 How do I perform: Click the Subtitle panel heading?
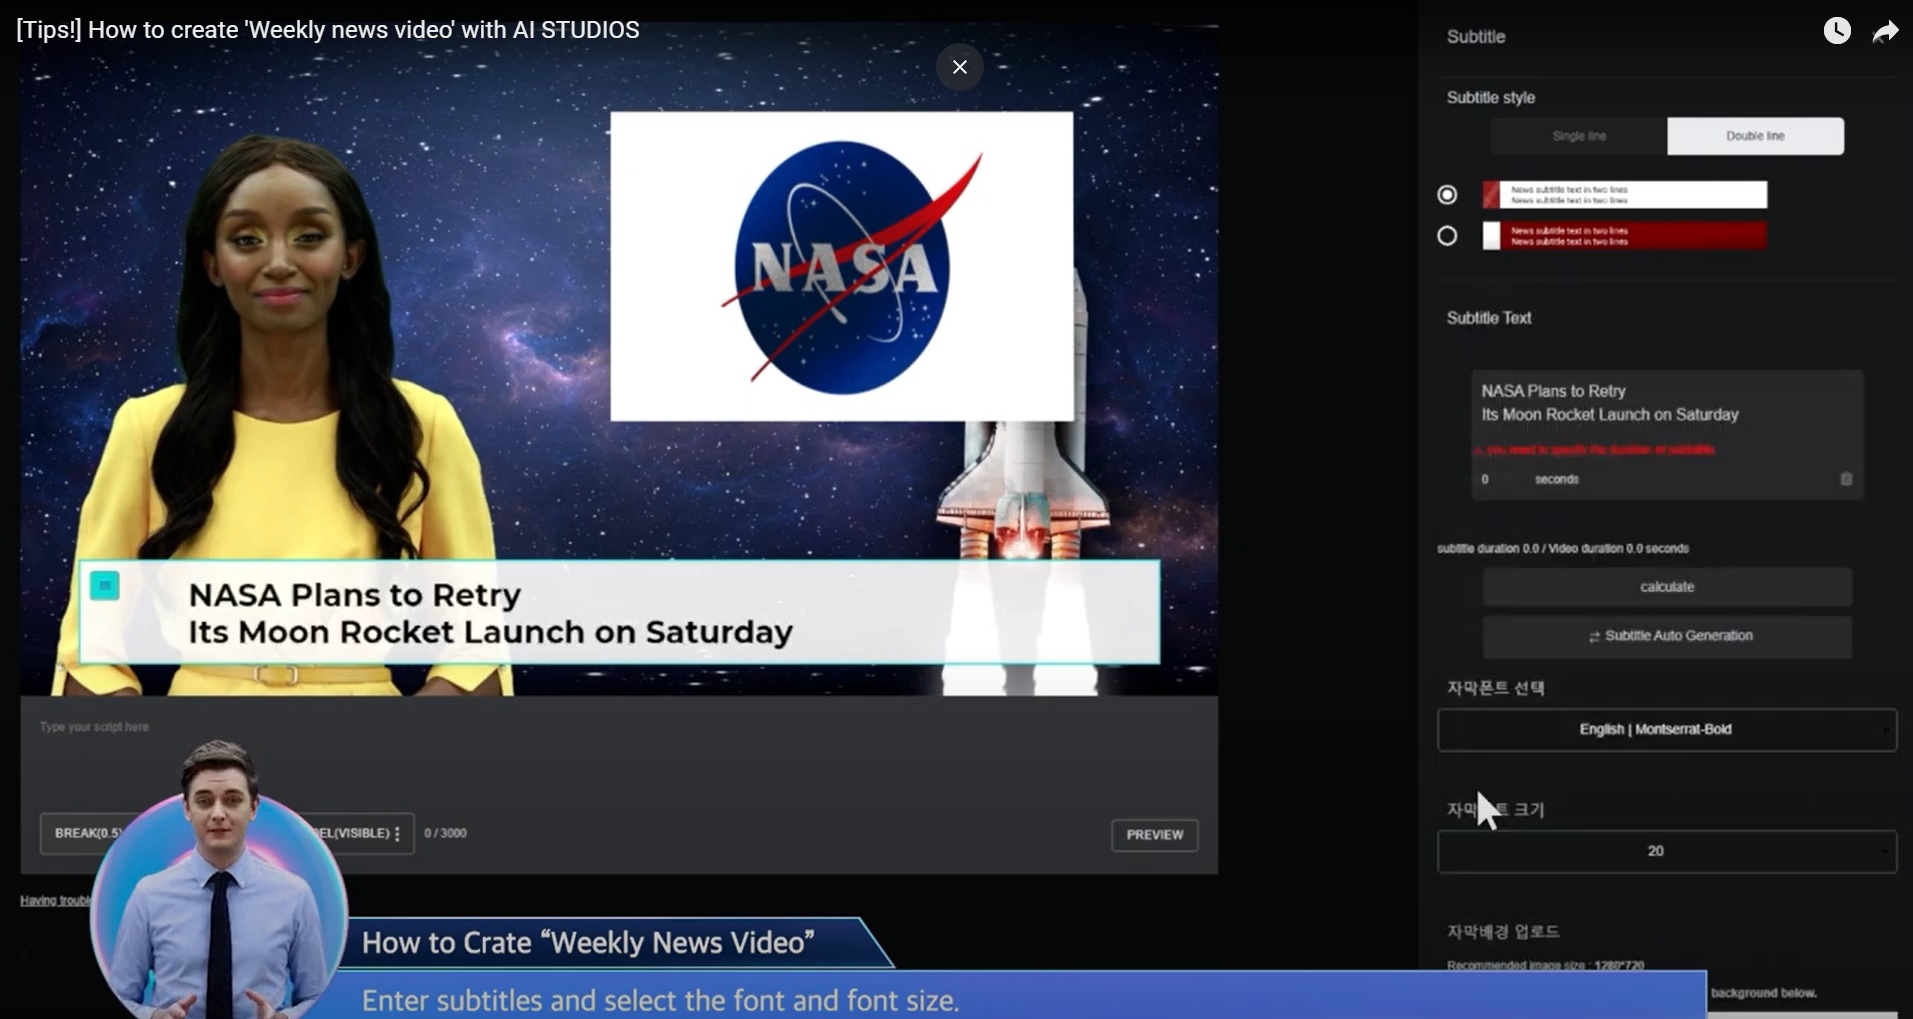point(1476,37)
